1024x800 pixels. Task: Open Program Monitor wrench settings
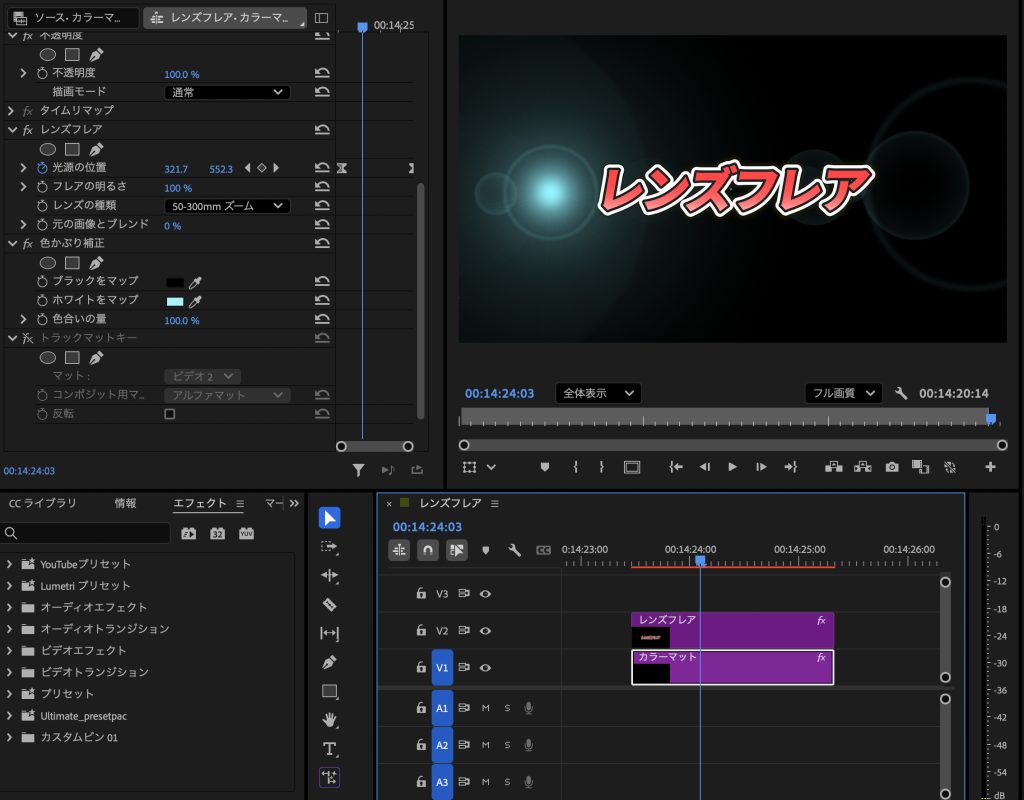point(900,394)
